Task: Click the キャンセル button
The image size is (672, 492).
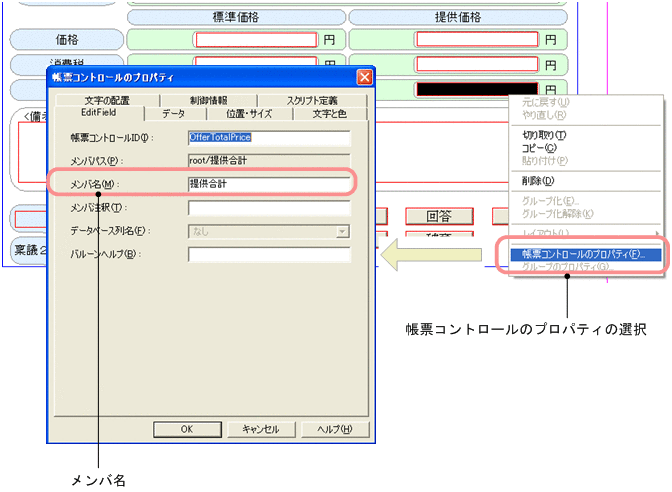Action: 261,429
